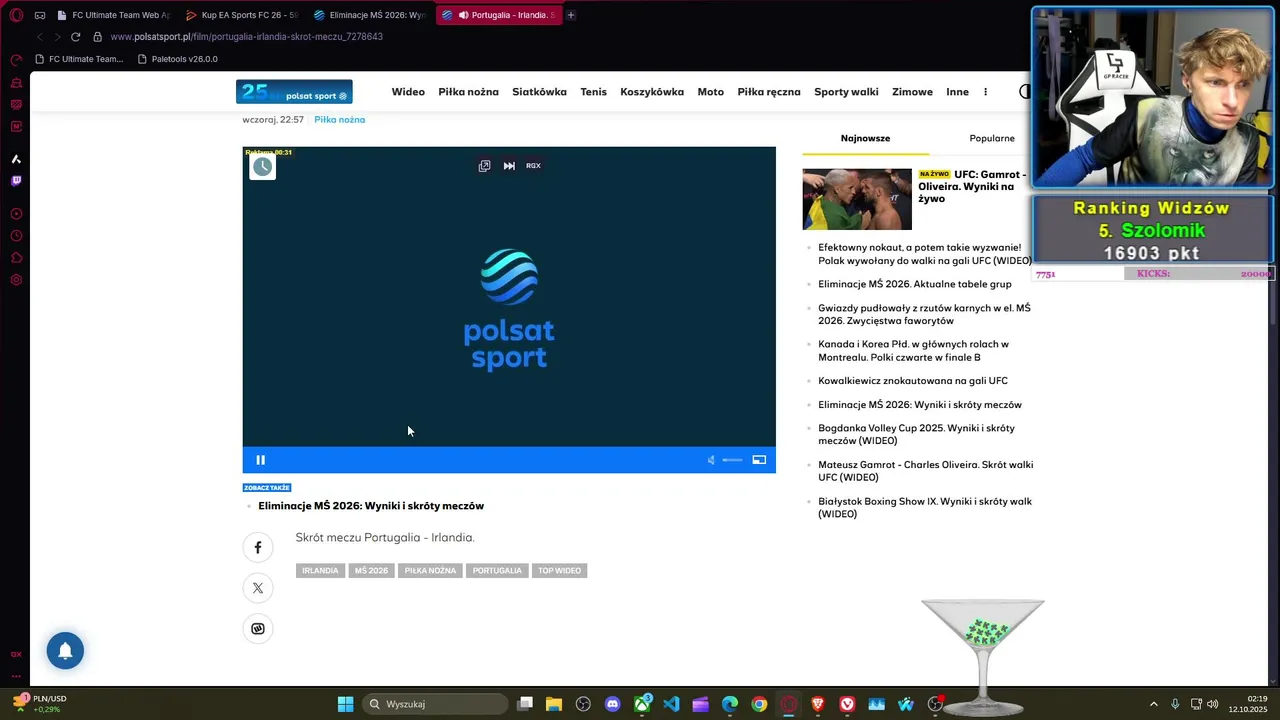This screenshot has width=1280, height=720.
Task: Open Eliminacje MŚ 2026 link below the video
Action: pyautogui.click(x=371, y=506)
